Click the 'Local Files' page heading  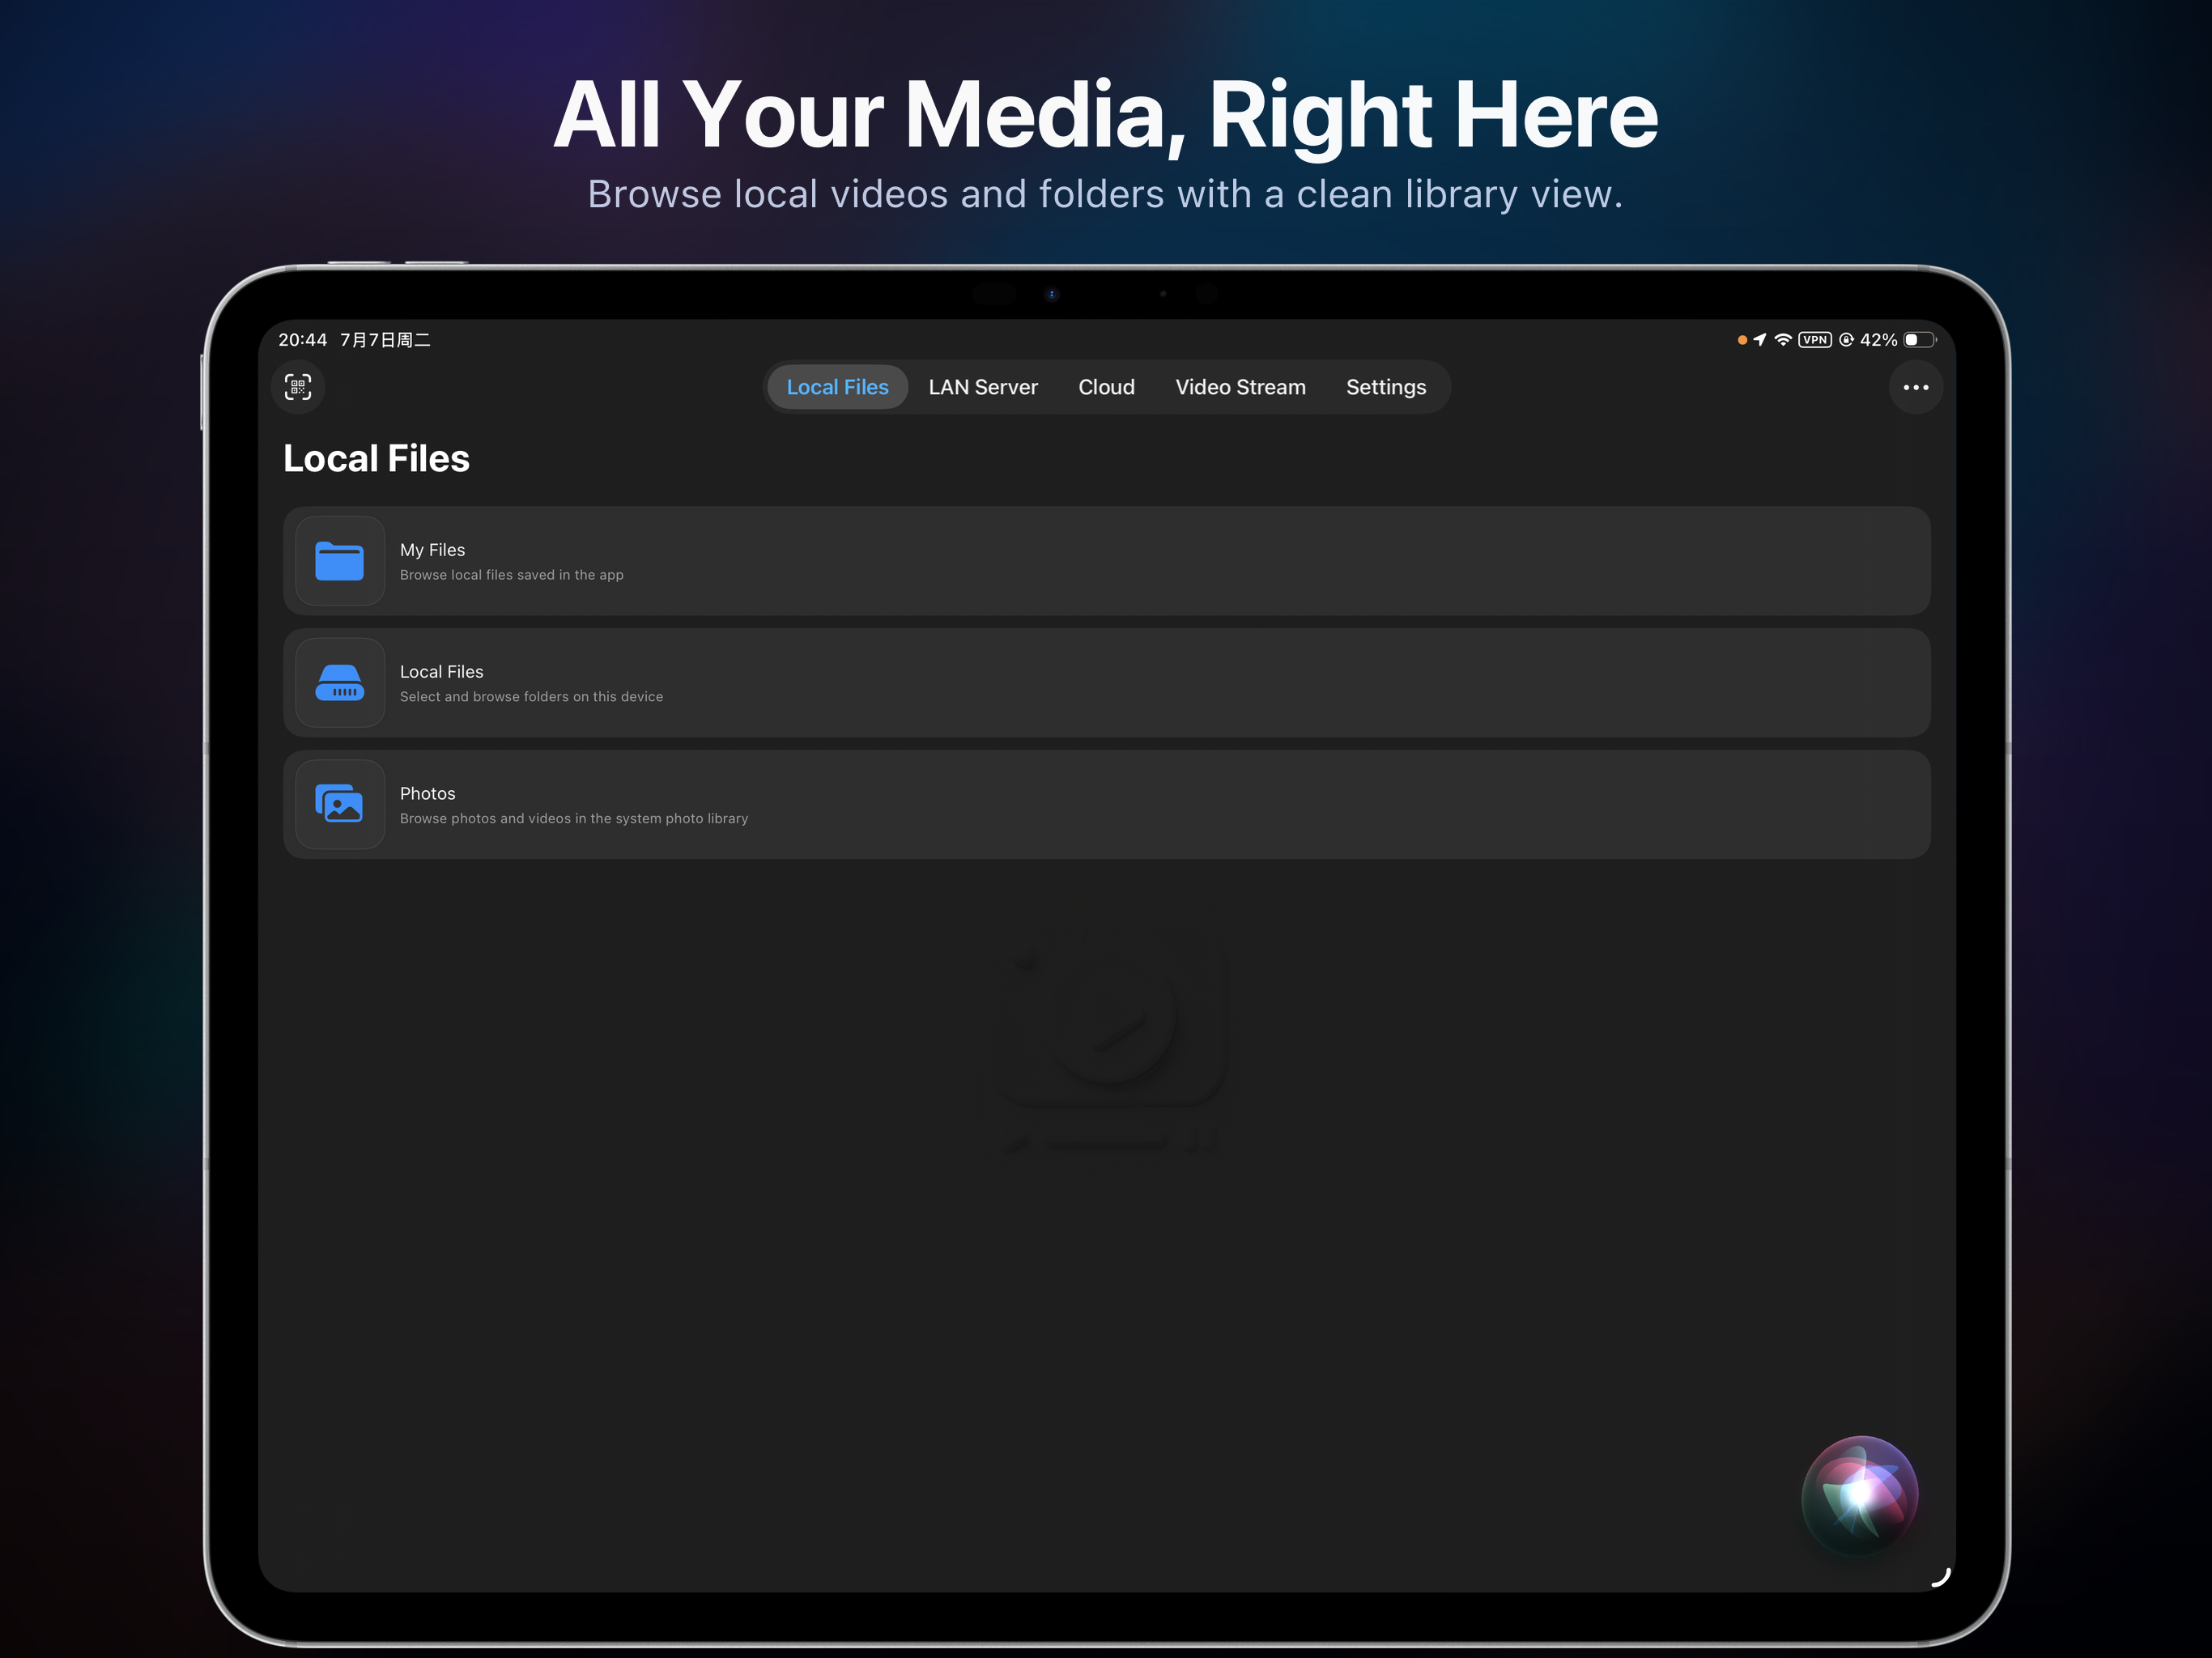point(376,458)
